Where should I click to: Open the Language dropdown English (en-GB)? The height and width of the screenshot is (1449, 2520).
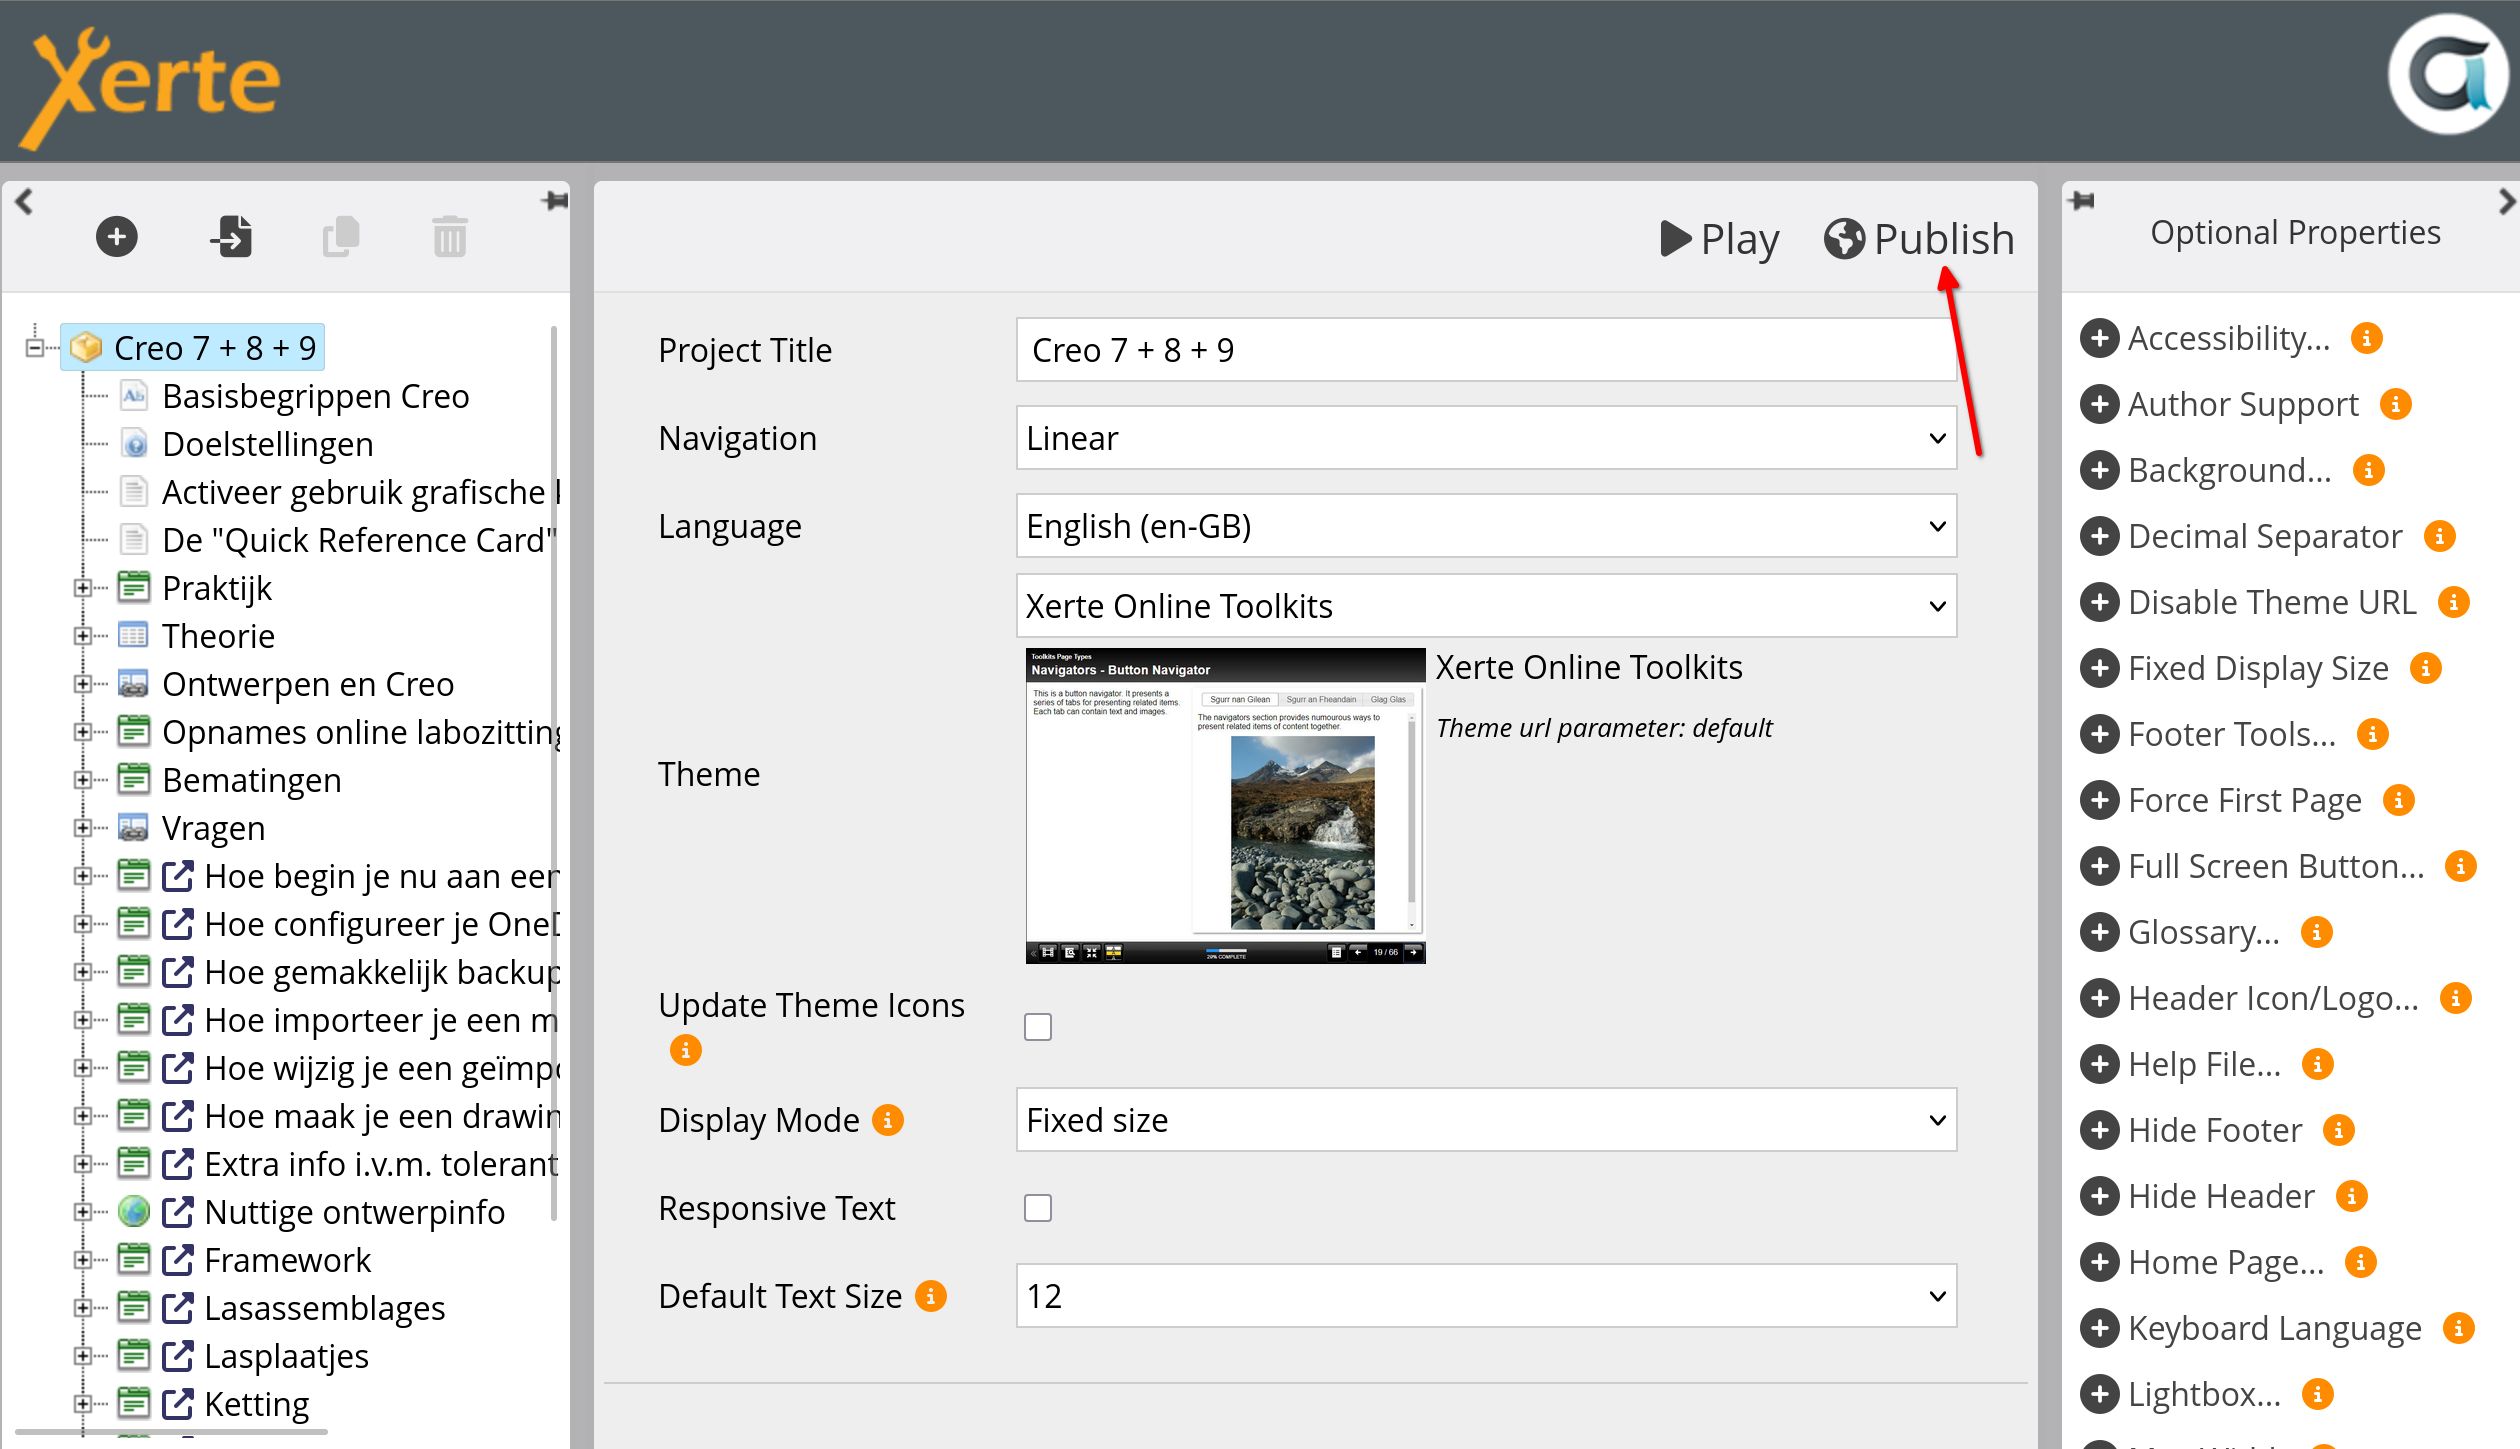pyautogui.click(x=1485, y=526)
